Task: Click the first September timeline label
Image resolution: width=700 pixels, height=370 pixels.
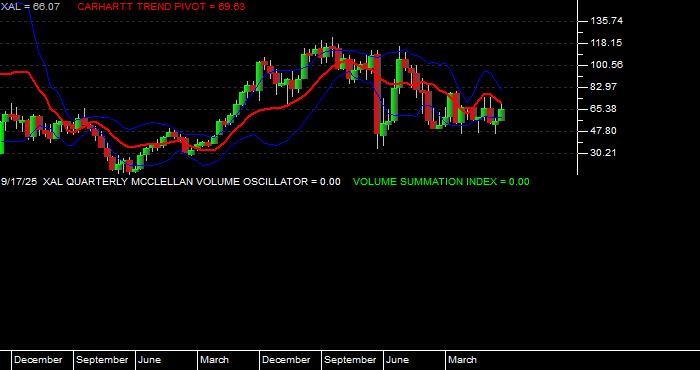Action: pyautogui.click(x=102, y=360)
